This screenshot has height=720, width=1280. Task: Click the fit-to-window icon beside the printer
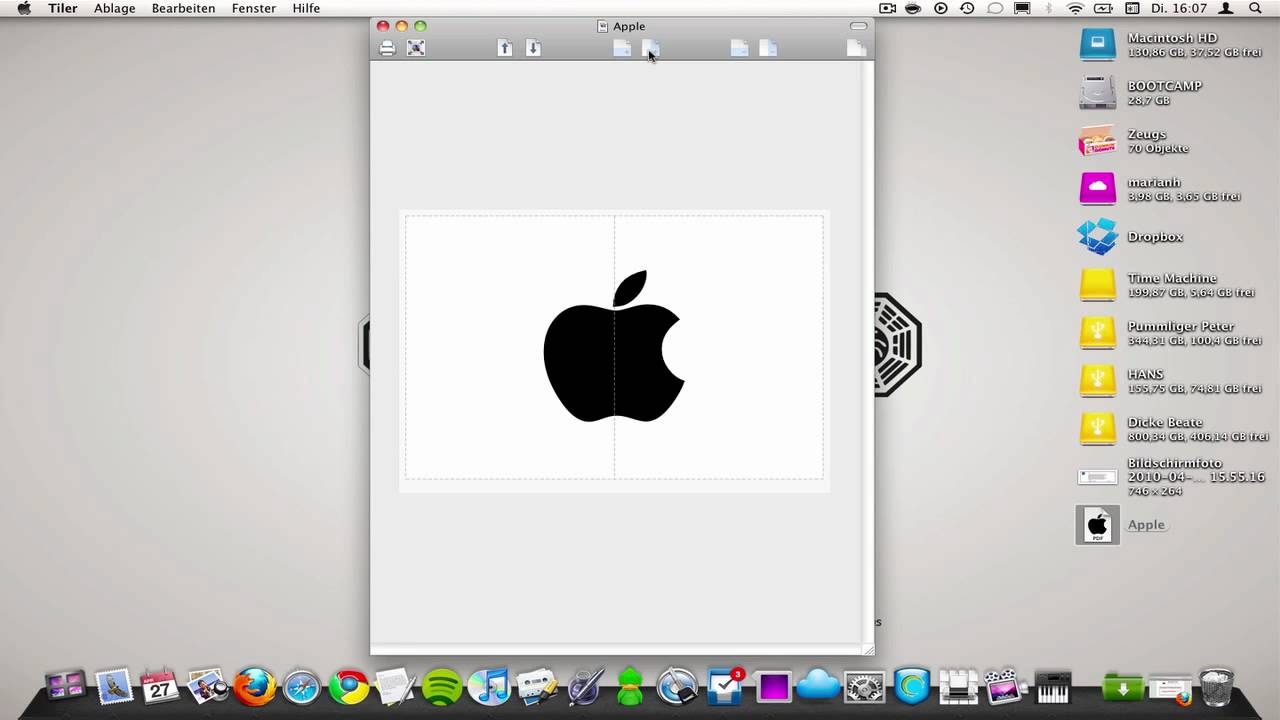[416, 48]
